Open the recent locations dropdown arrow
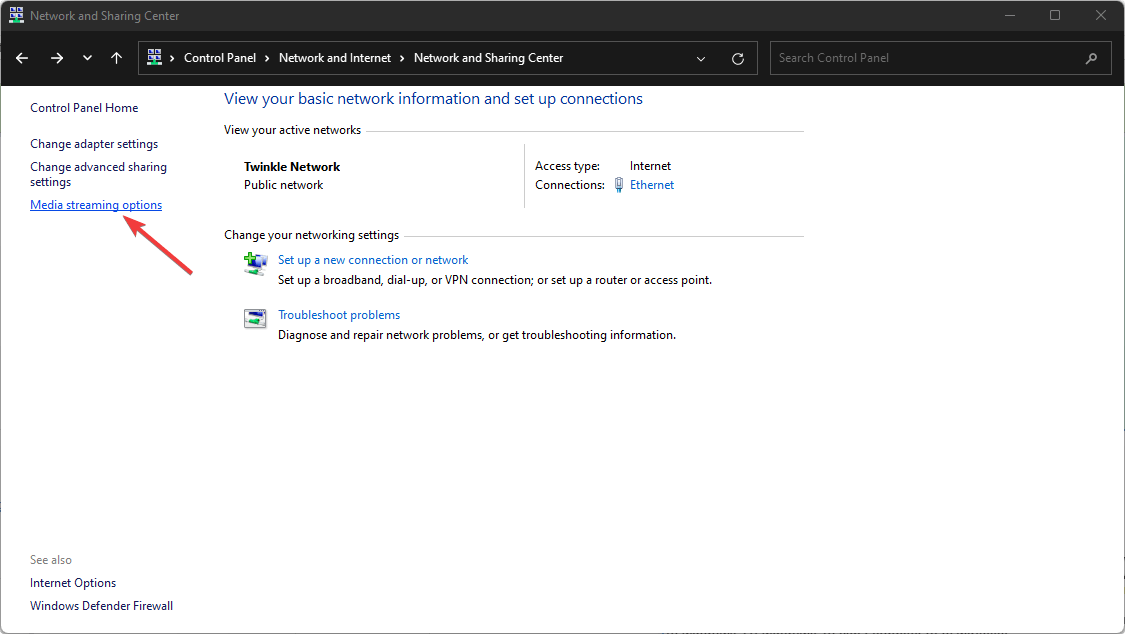1125x634 pixels. tap(87, 58)
